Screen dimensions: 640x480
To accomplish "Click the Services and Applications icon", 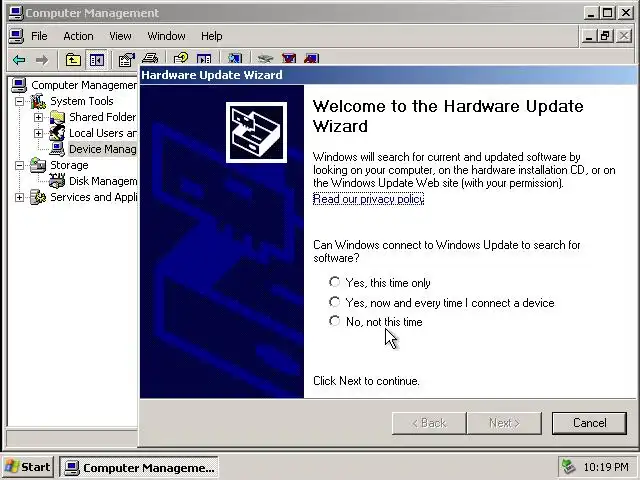I will pyautogui.click(x=38, y=197).
